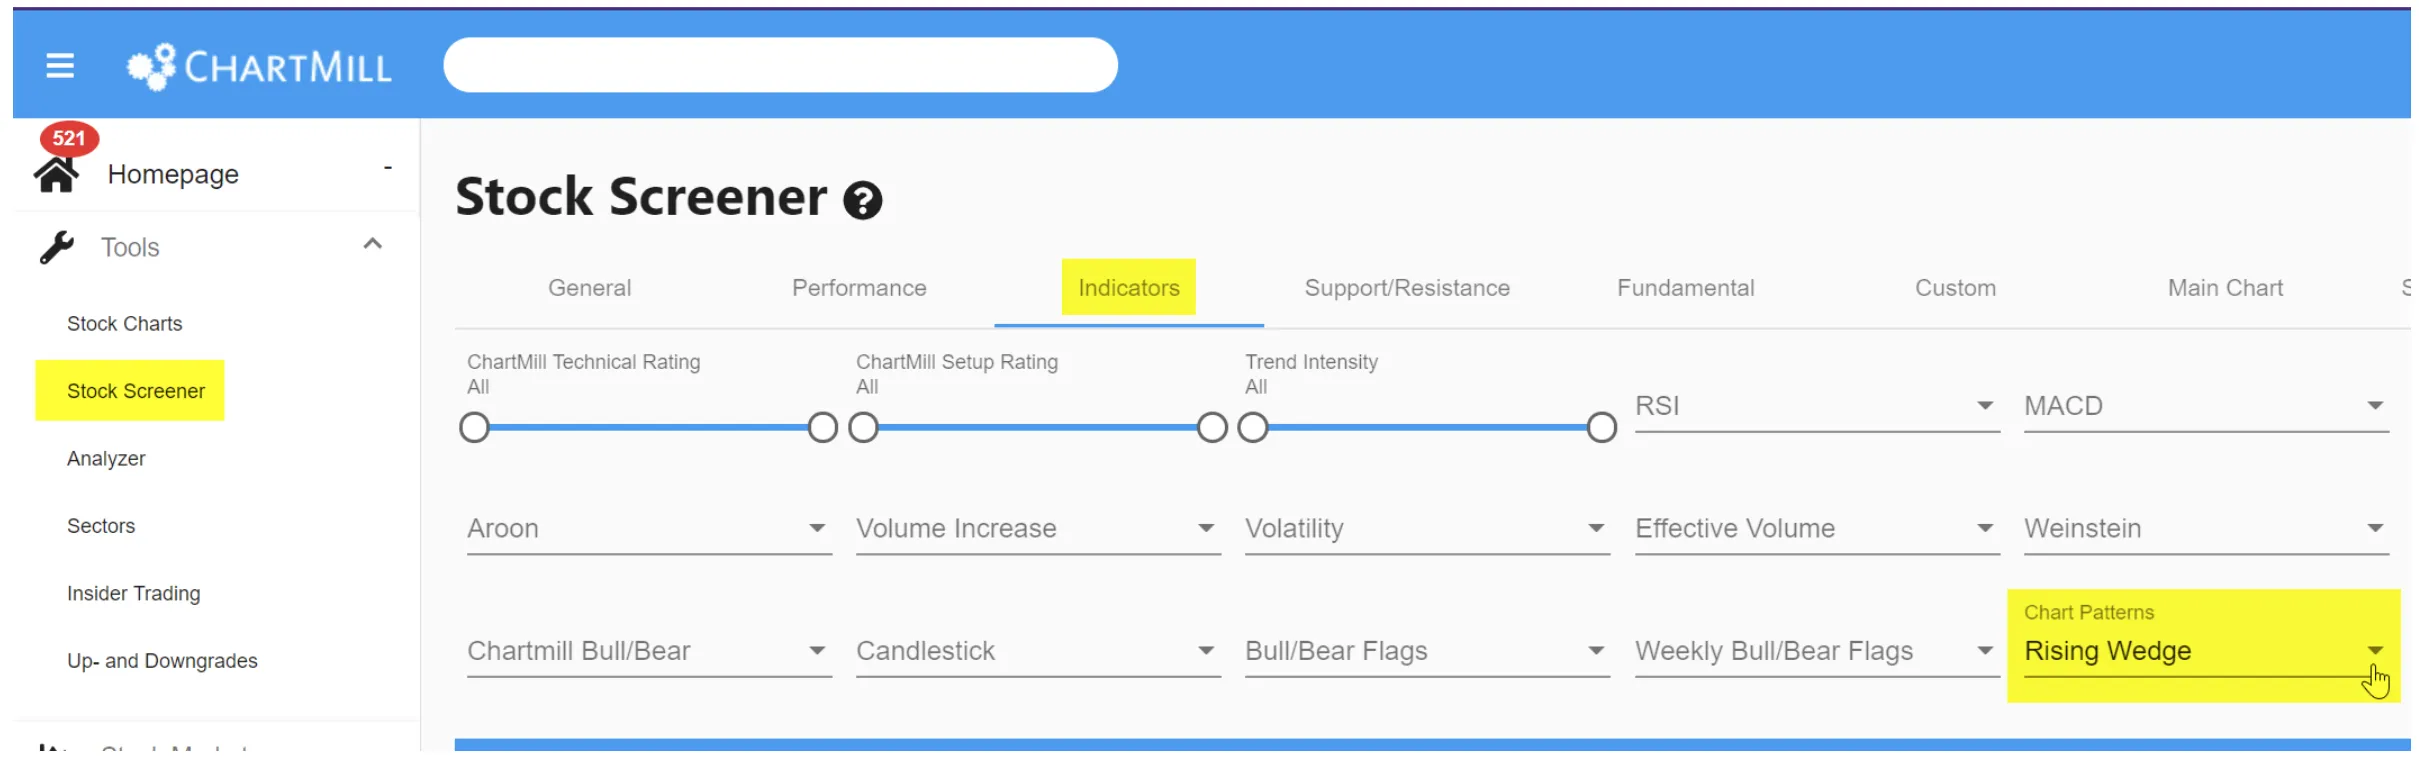Switch to the Performance tab
Viewport: 2419px width, 760px height.
point(859,288)
